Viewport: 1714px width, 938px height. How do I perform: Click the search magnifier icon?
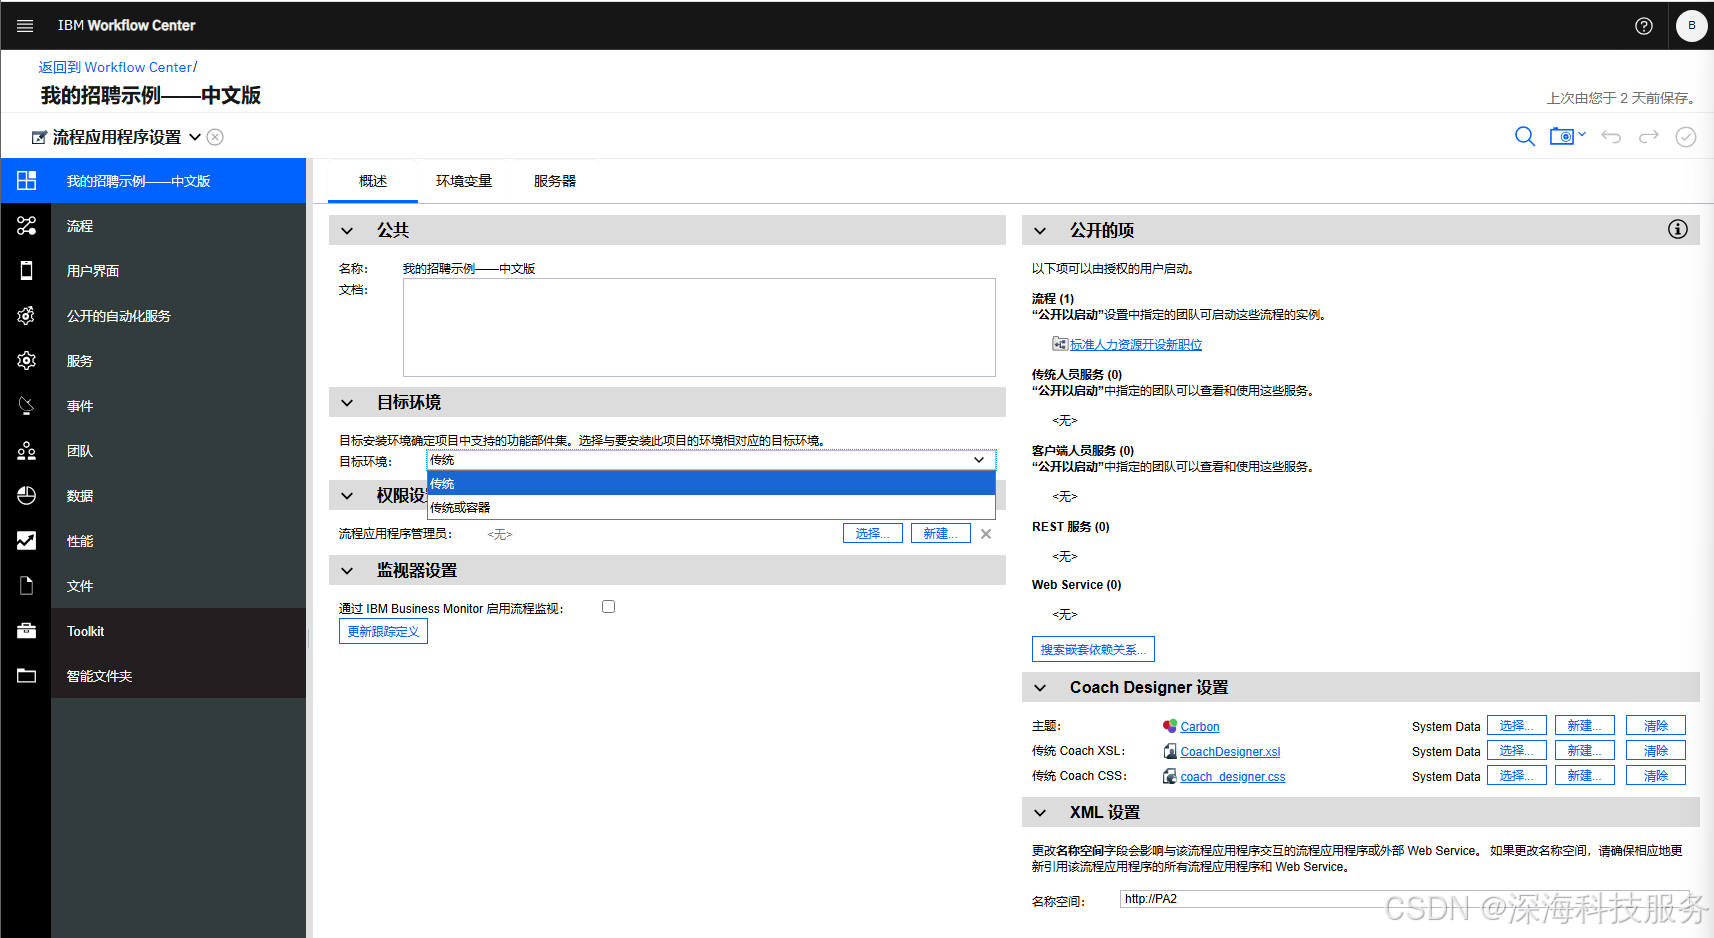(x=1525, y=136)
